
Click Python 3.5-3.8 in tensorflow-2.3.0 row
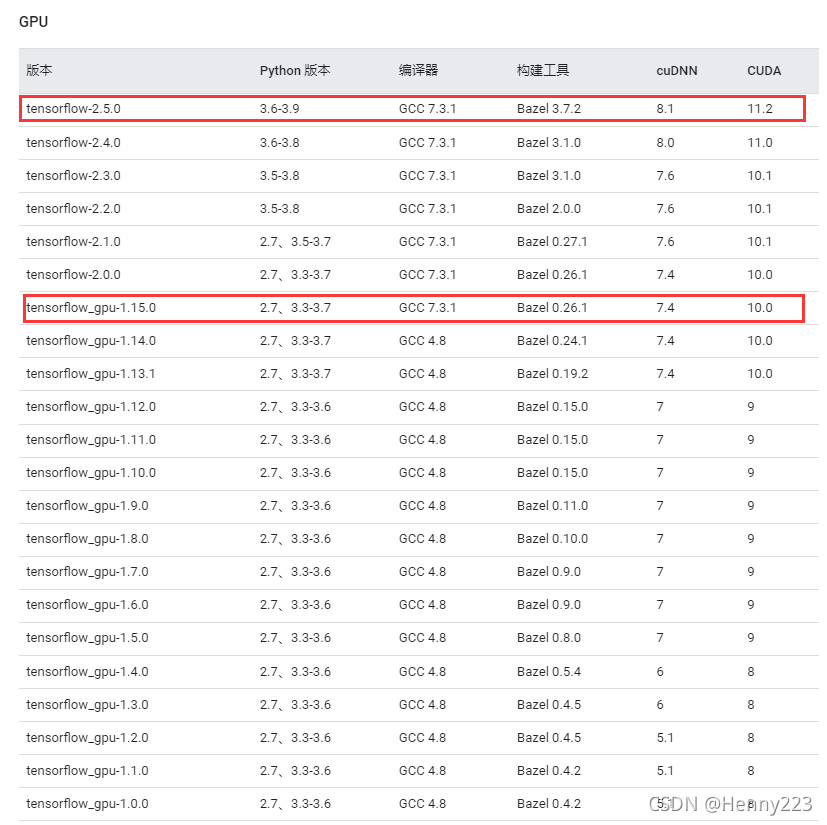coord(280,176)
